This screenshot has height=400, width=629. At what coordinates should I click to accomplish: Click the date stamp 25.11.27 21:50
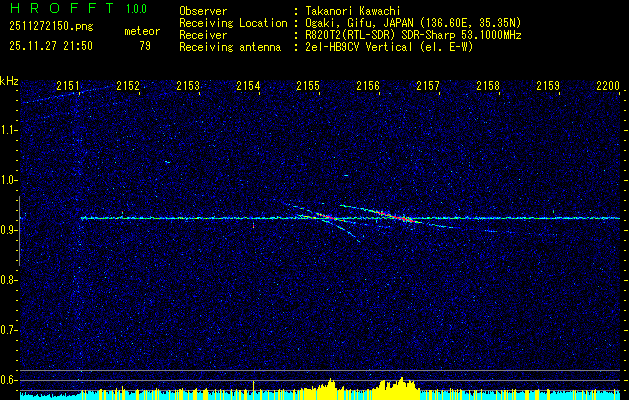(51, 46)
